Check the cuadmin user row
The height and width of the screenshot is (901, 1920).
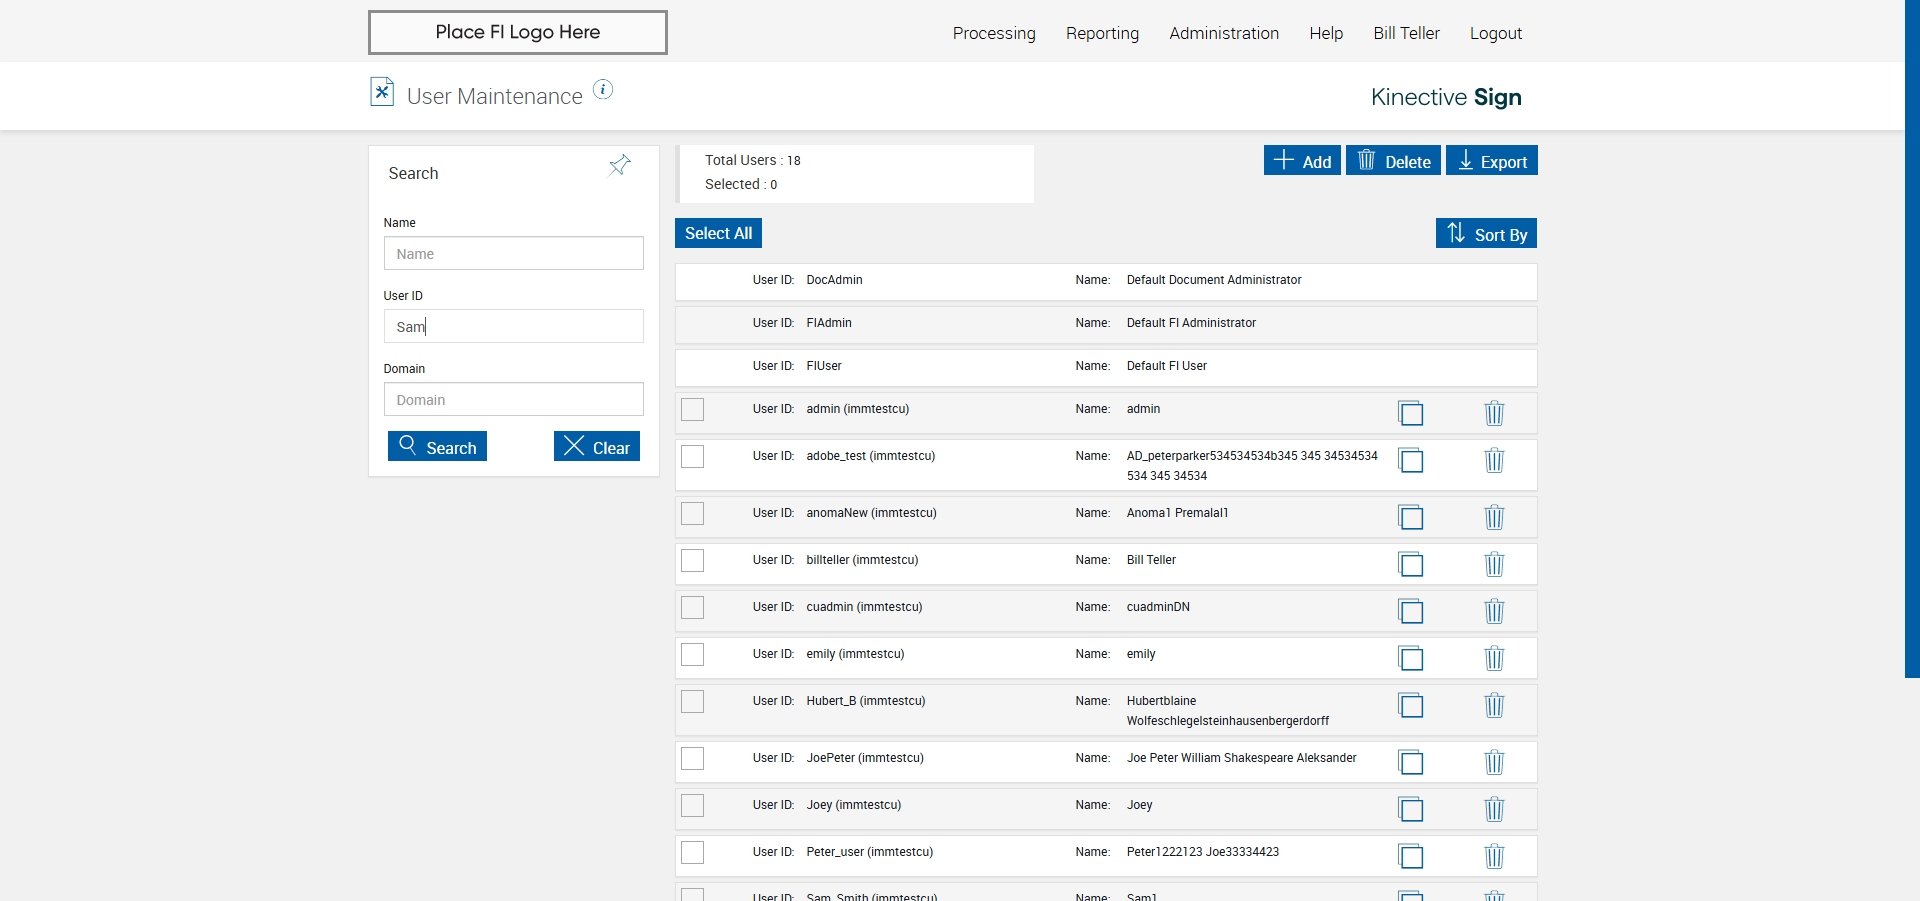tap(692, 607)
